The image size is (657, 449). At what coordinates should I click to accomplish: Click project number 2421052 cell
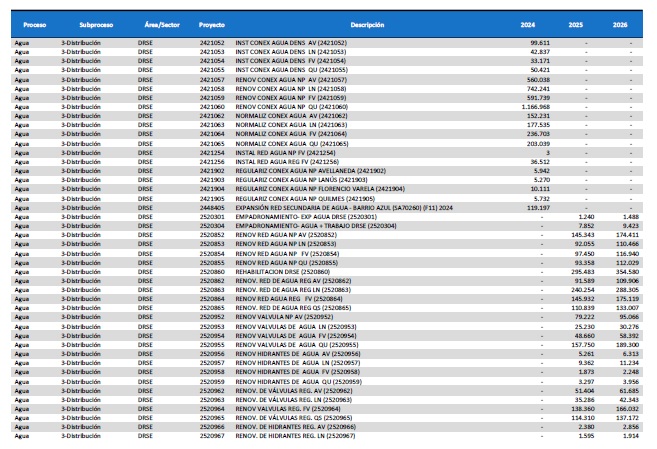[212, 43]
